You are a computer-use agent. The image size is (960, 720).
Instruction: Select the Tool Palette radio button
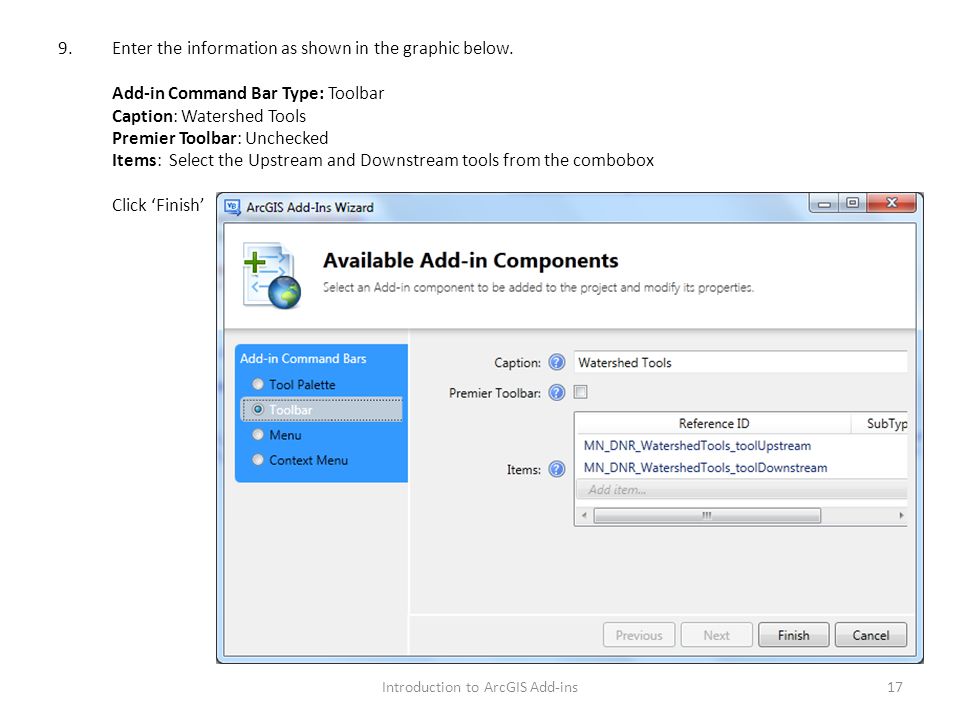pos(258,384)
